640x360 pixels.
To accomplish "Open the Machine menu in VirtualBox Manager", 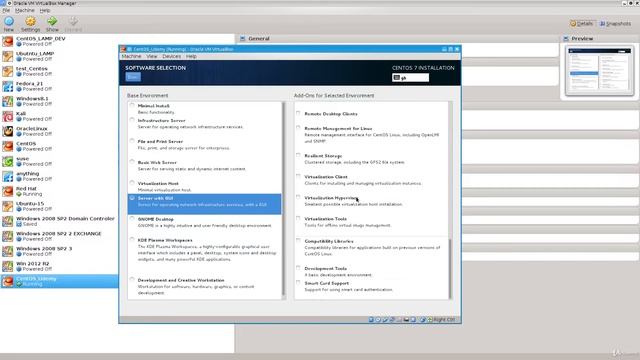I will tap(25, 10).
